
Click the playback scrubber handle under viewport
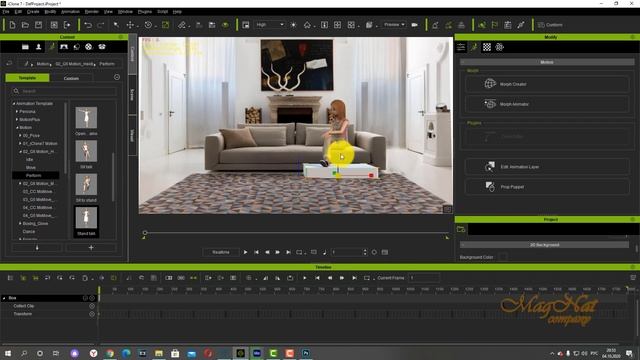tap(145, 233)
